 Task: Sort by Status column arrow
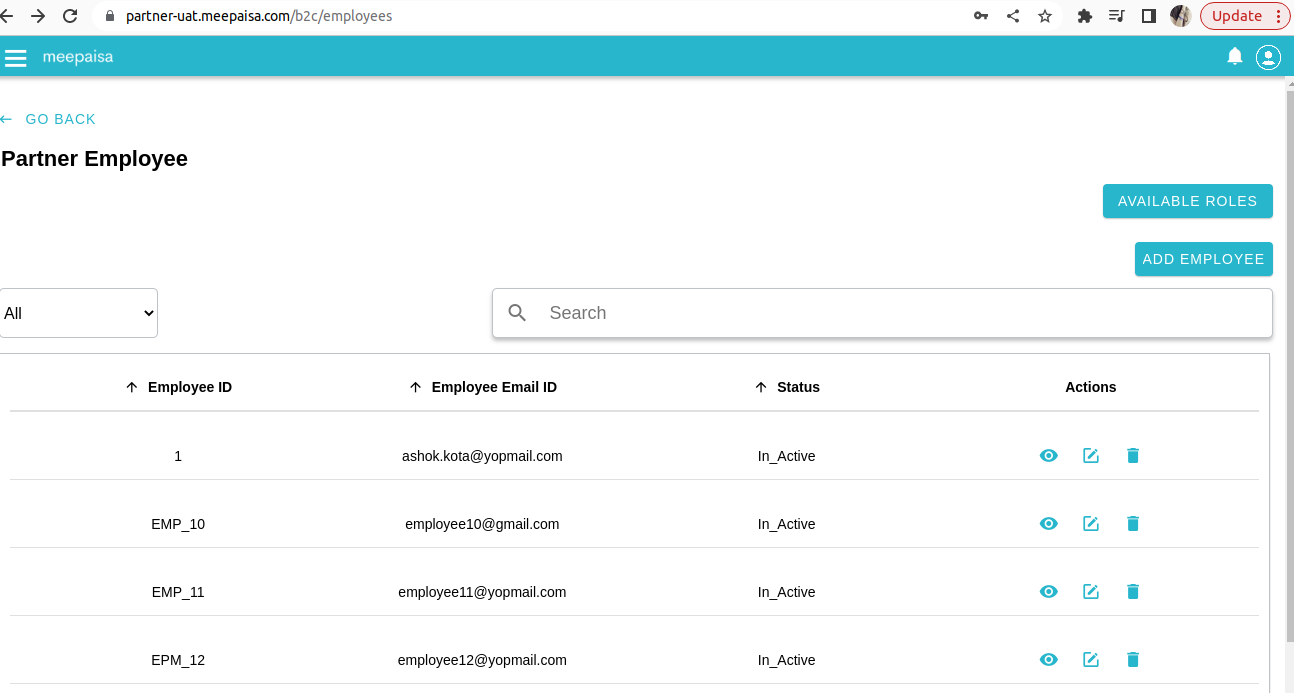click(761, 387)
